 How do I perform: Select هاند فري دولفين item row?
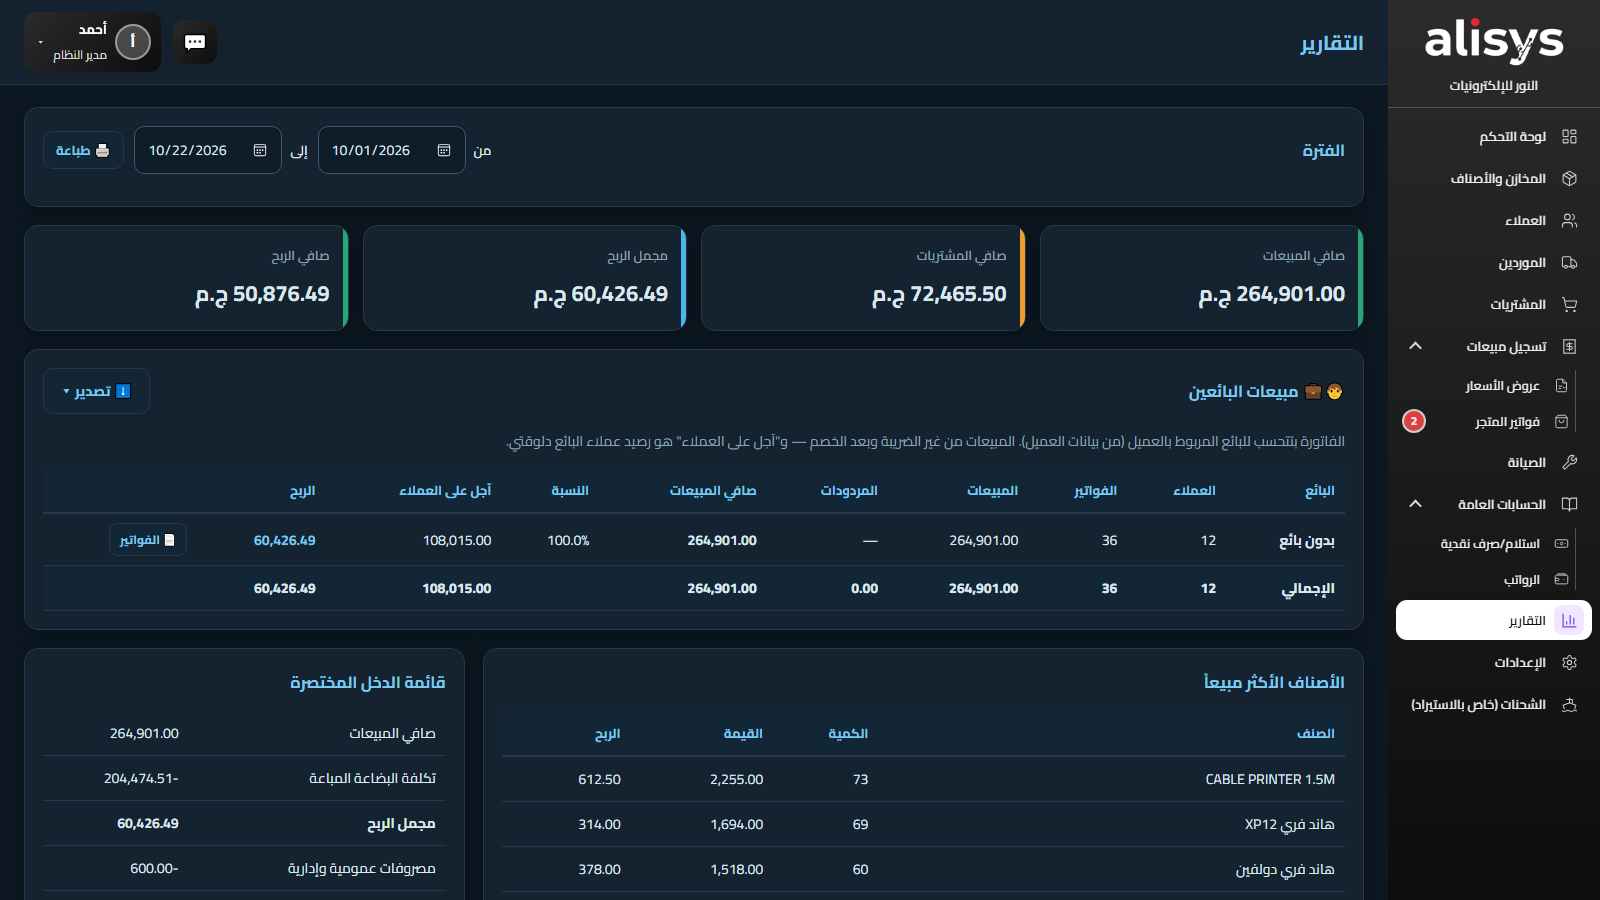923,869
